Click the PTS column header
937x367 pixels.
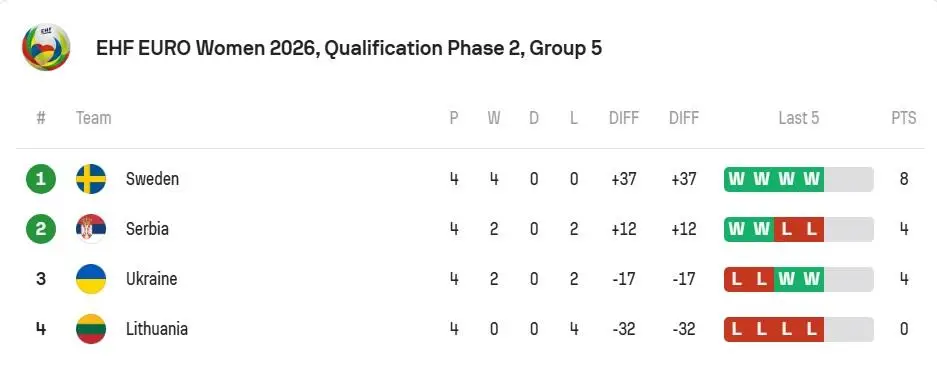(904, 118)
